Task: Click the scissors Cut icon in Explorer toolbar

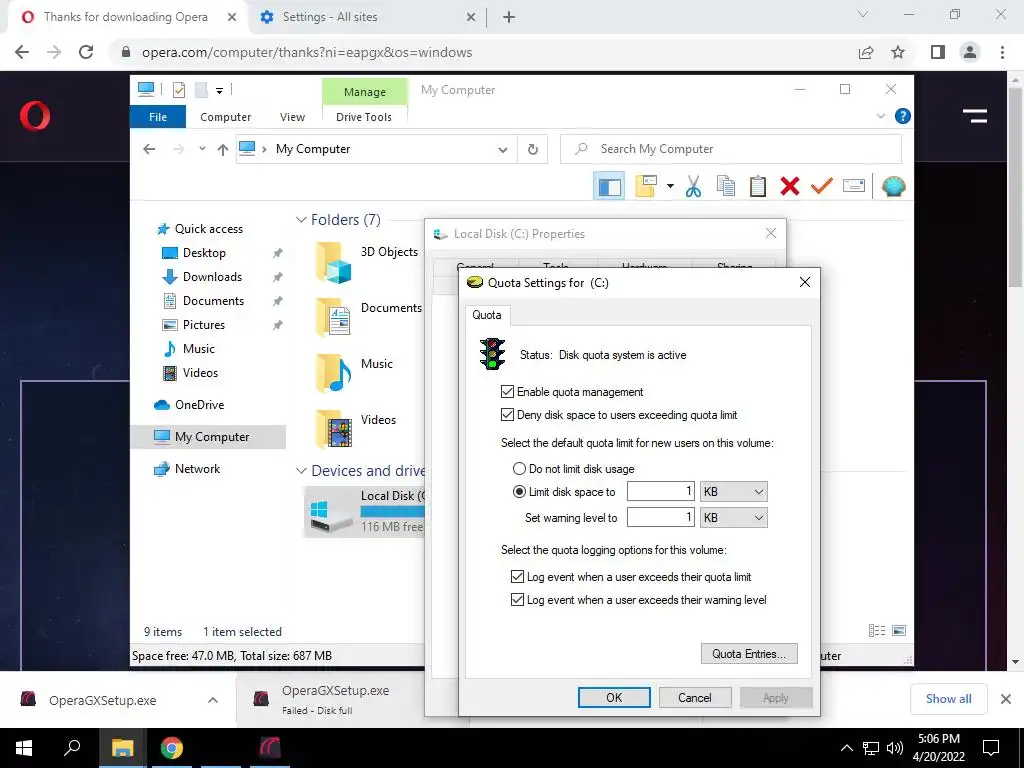Action: point(694,187)
